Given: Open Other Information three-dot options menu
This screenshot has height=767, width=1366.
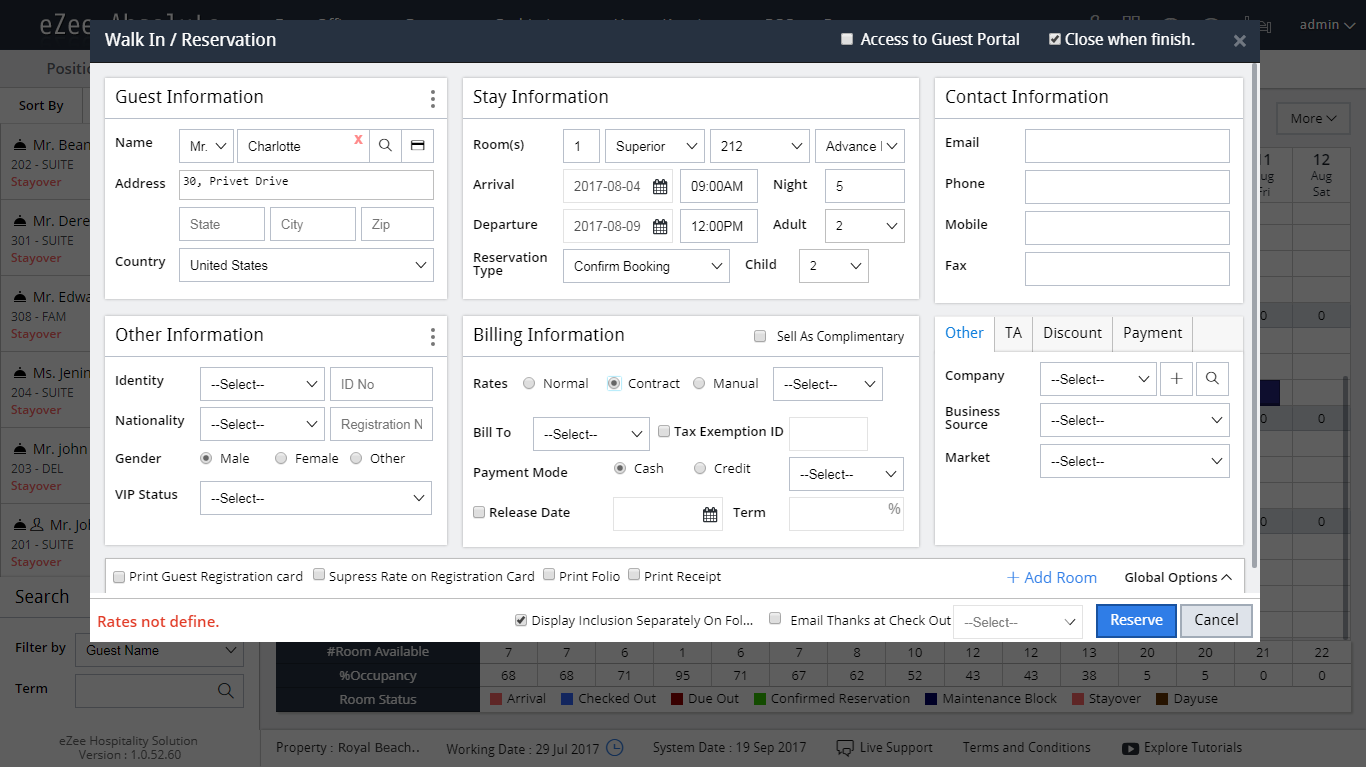Looking at the screenshot, I should [432, 337].
